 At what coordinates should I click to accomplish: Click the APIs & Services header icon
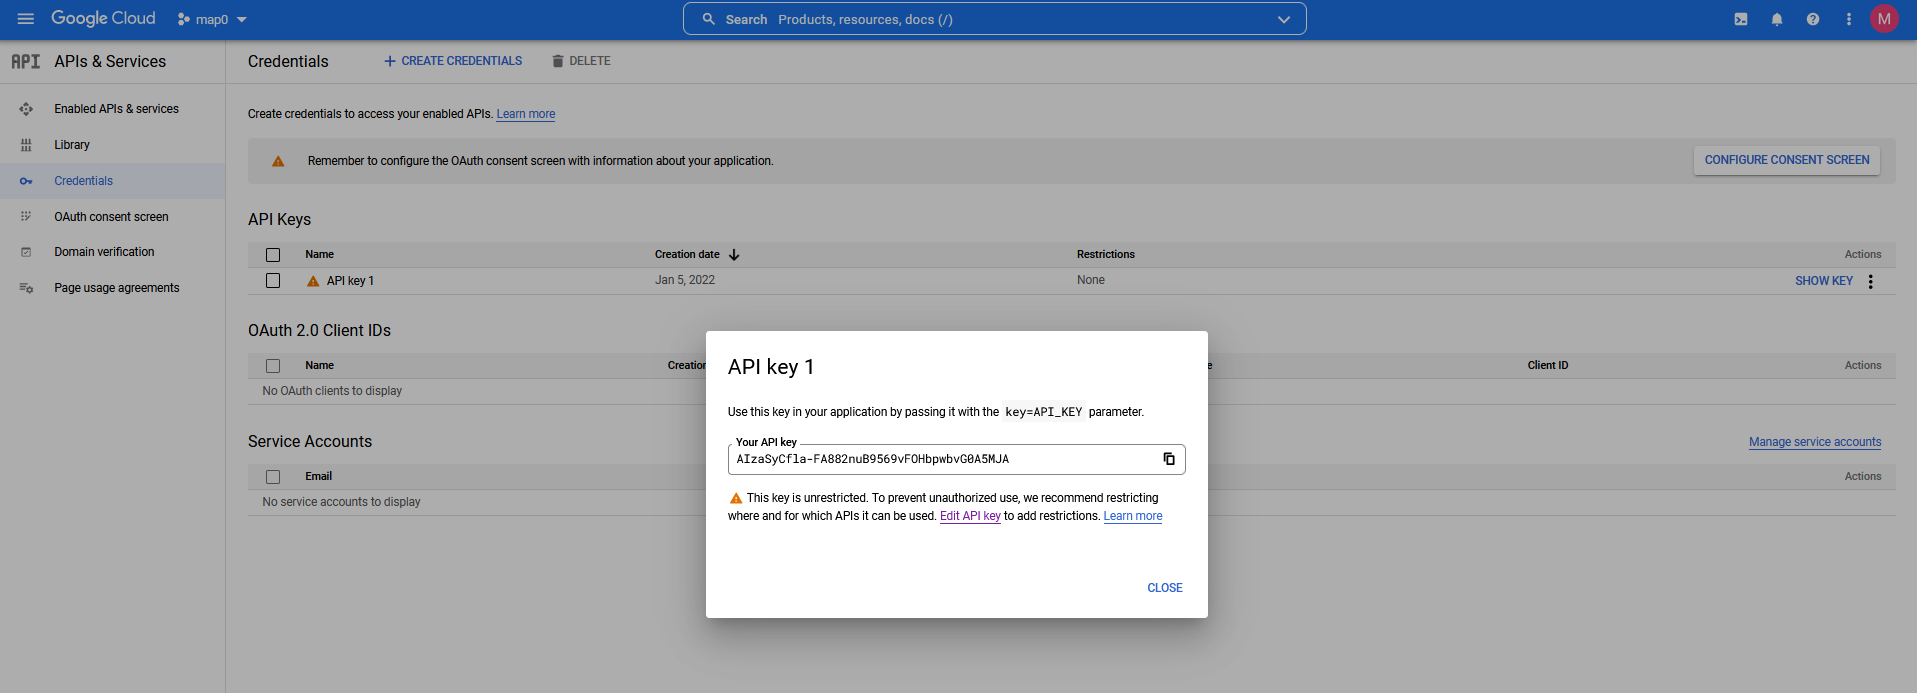(26, 62)
